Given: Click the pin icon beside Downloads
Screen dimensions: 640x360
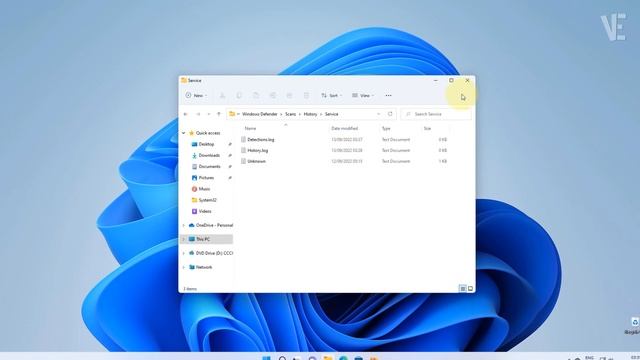Looking at the screenshot, I should tap(230, 156).
